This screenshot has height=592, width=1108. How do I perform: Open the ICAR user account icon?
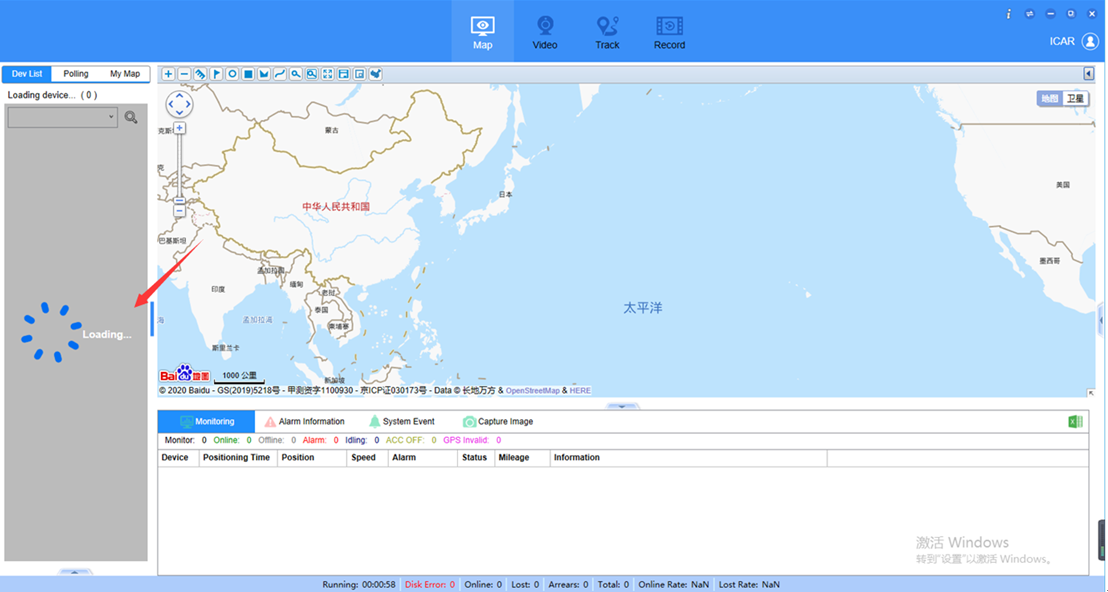[x=1091, y=41]
